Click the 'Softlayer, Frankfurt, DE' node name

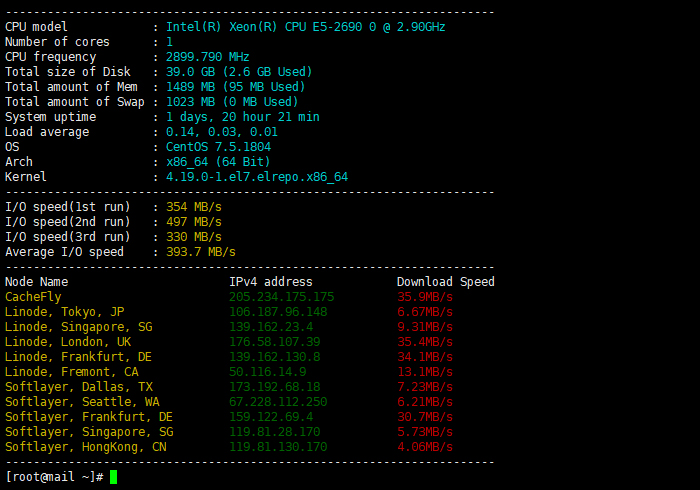[x=89, y=417]
